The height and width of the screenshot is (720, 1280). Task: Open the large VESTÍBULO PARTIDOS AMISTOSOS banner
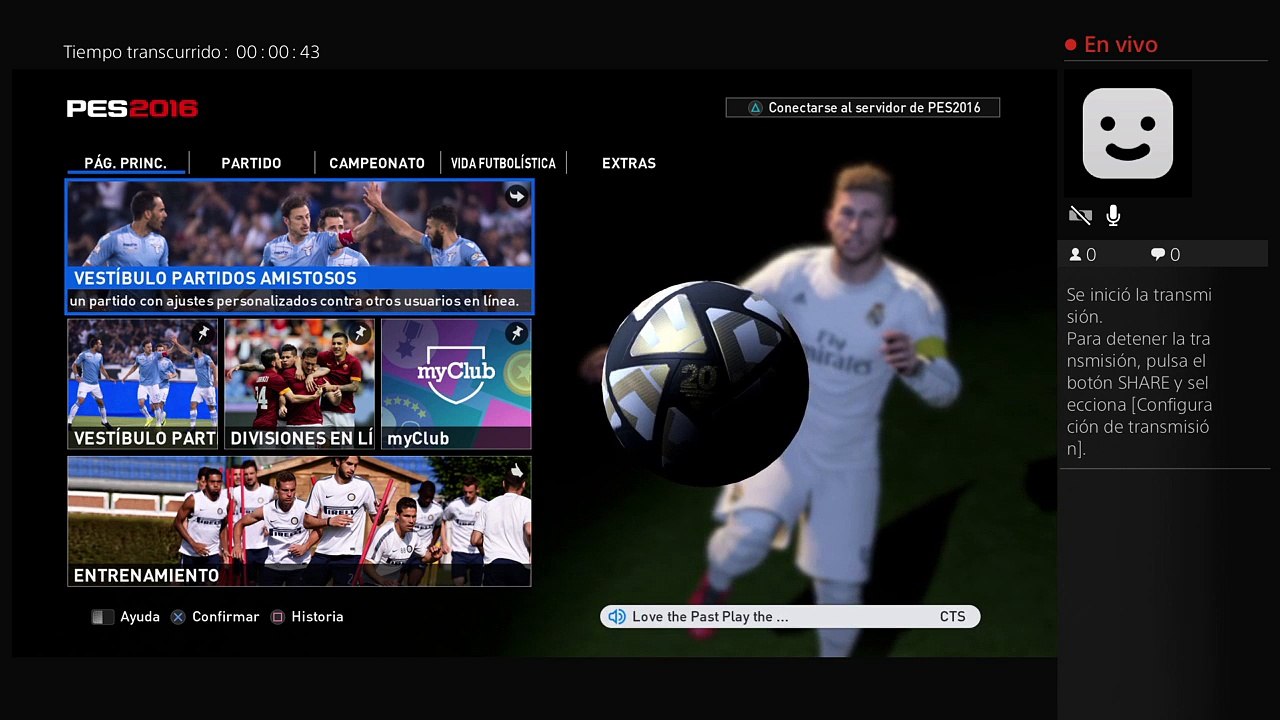coord(300,247)
